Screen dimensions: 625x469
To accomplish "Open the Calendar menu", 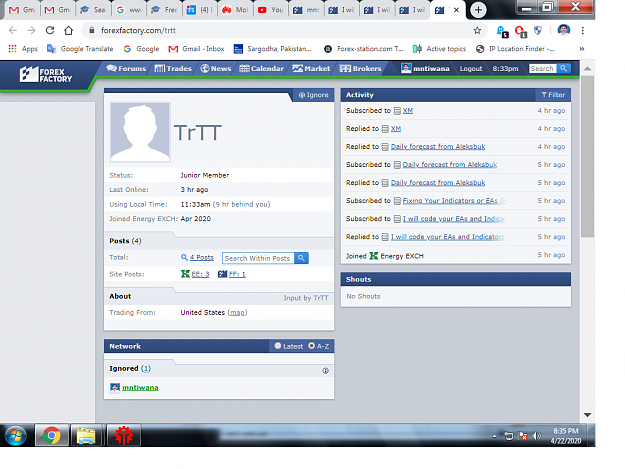I will click(x=261, y=69).
